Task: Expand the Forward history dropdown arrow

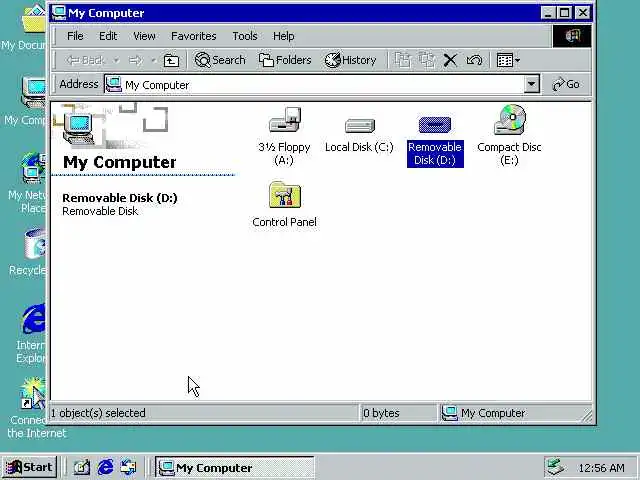Action: 153,61
